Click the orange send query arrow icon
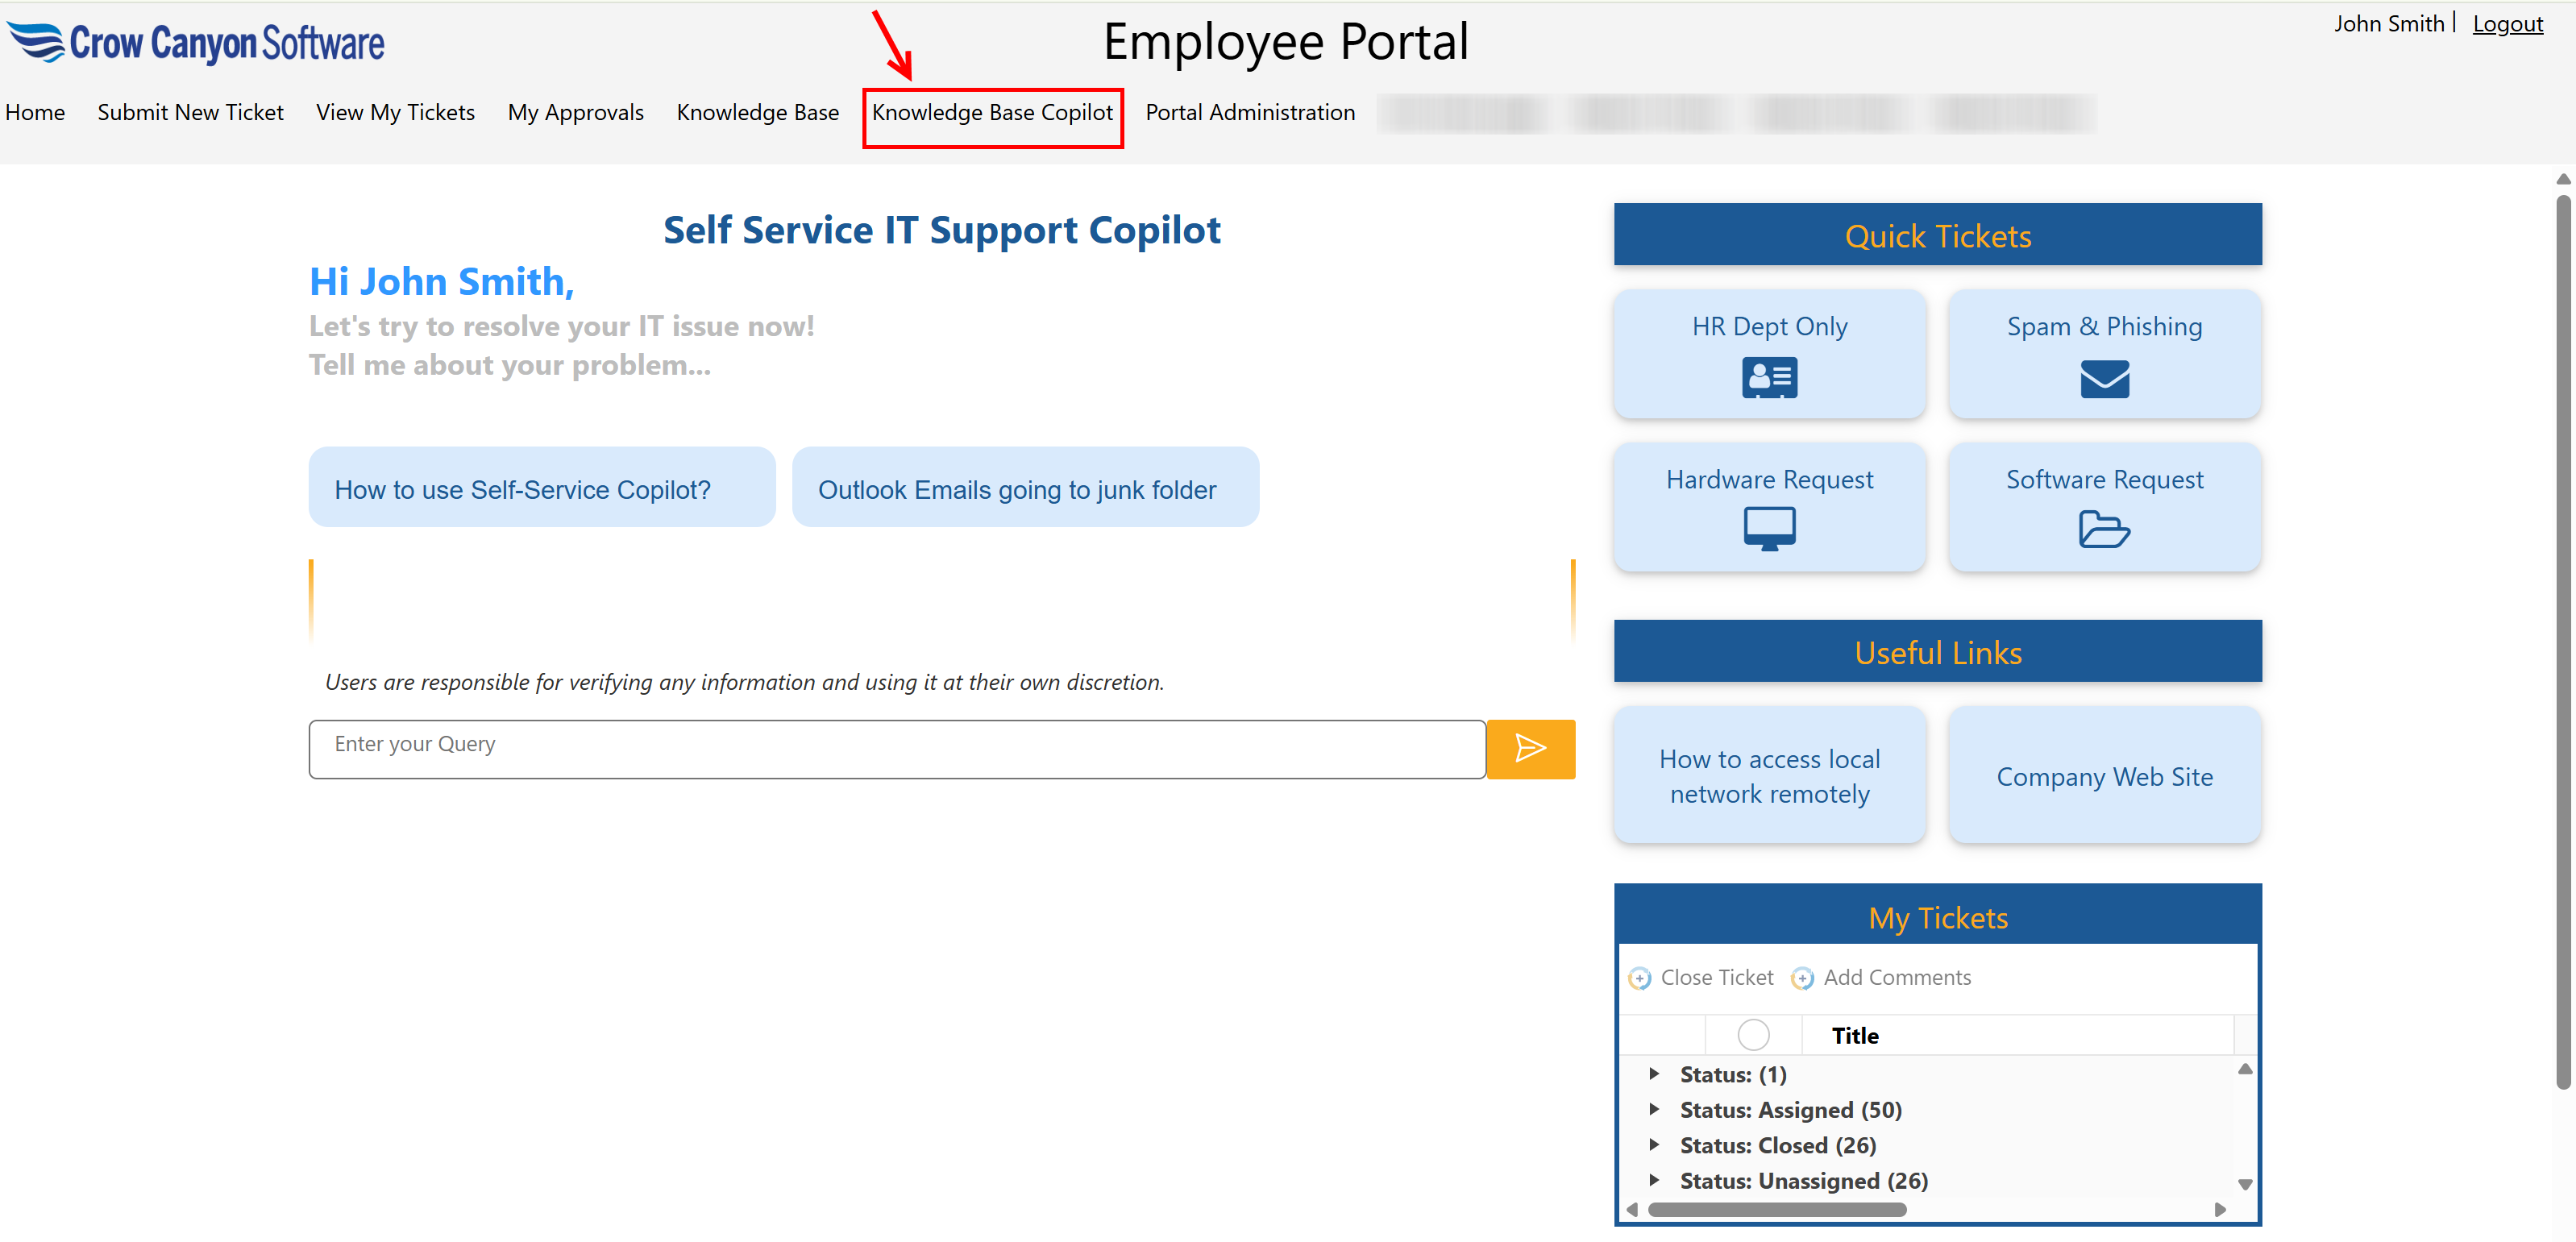The width and height of the screenshot is (2576, 1242). coord(1529,748)
